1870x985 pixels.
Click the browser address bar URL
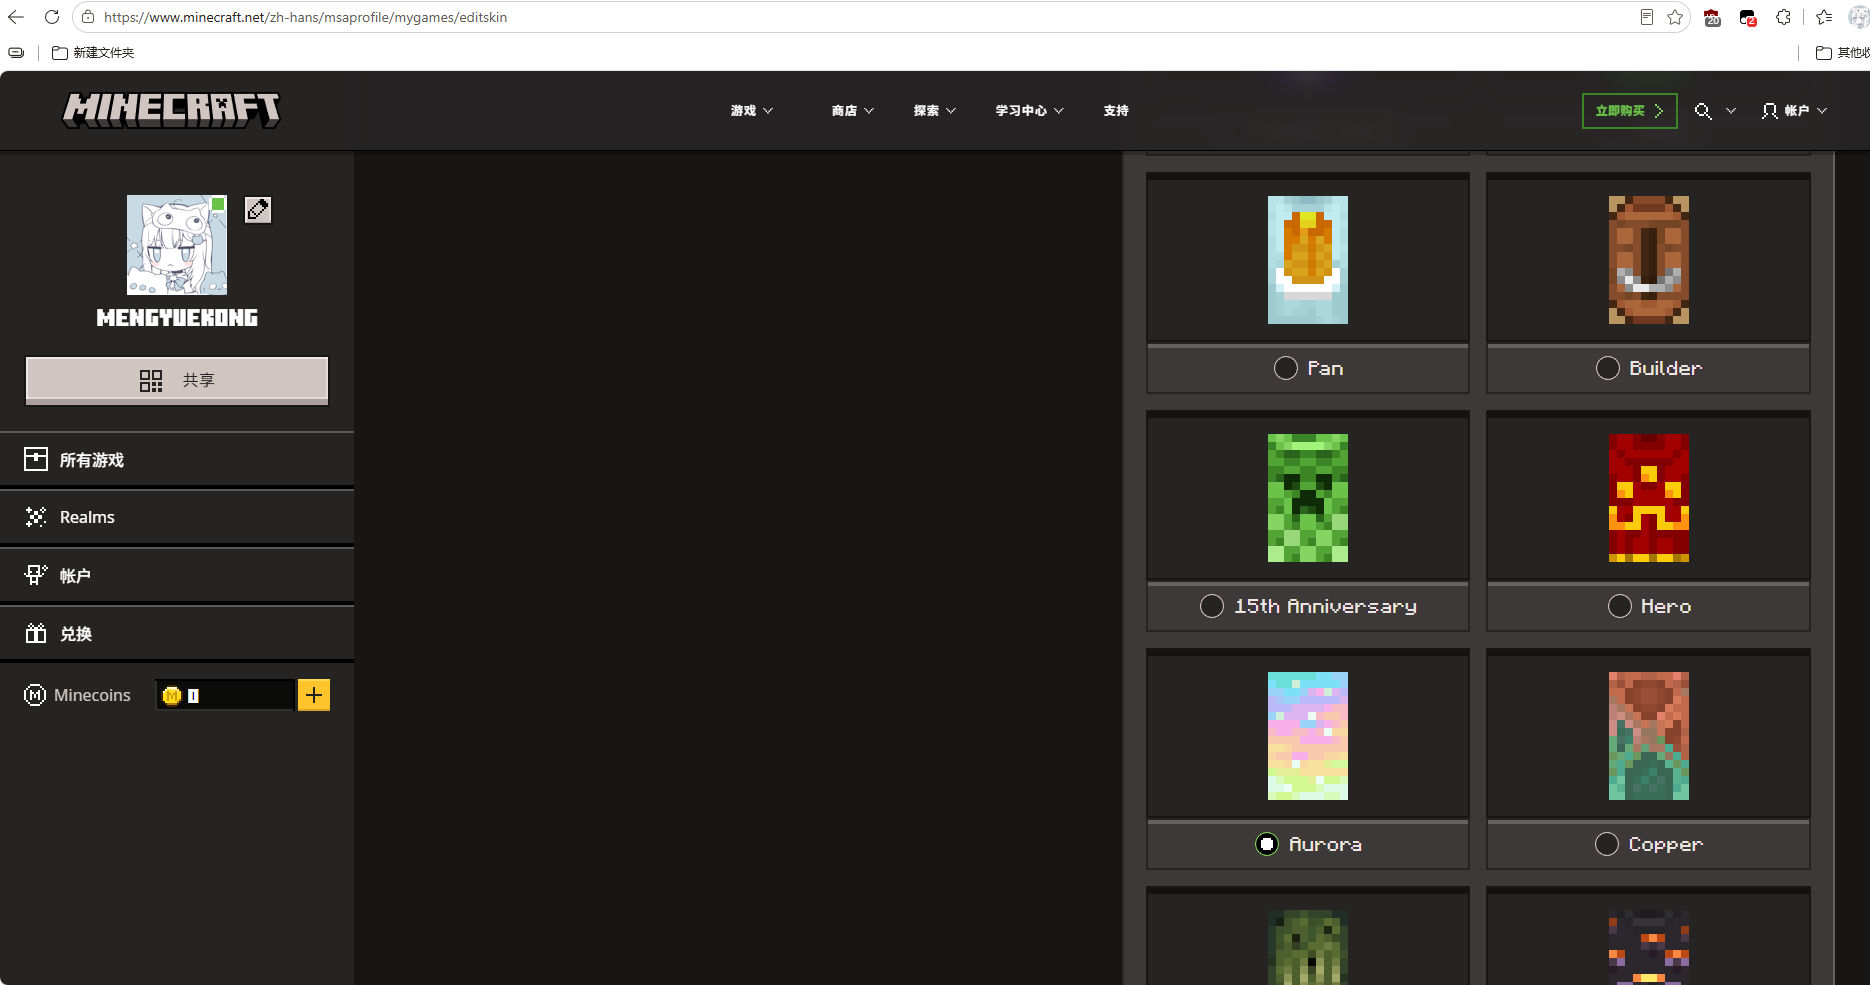305,17
